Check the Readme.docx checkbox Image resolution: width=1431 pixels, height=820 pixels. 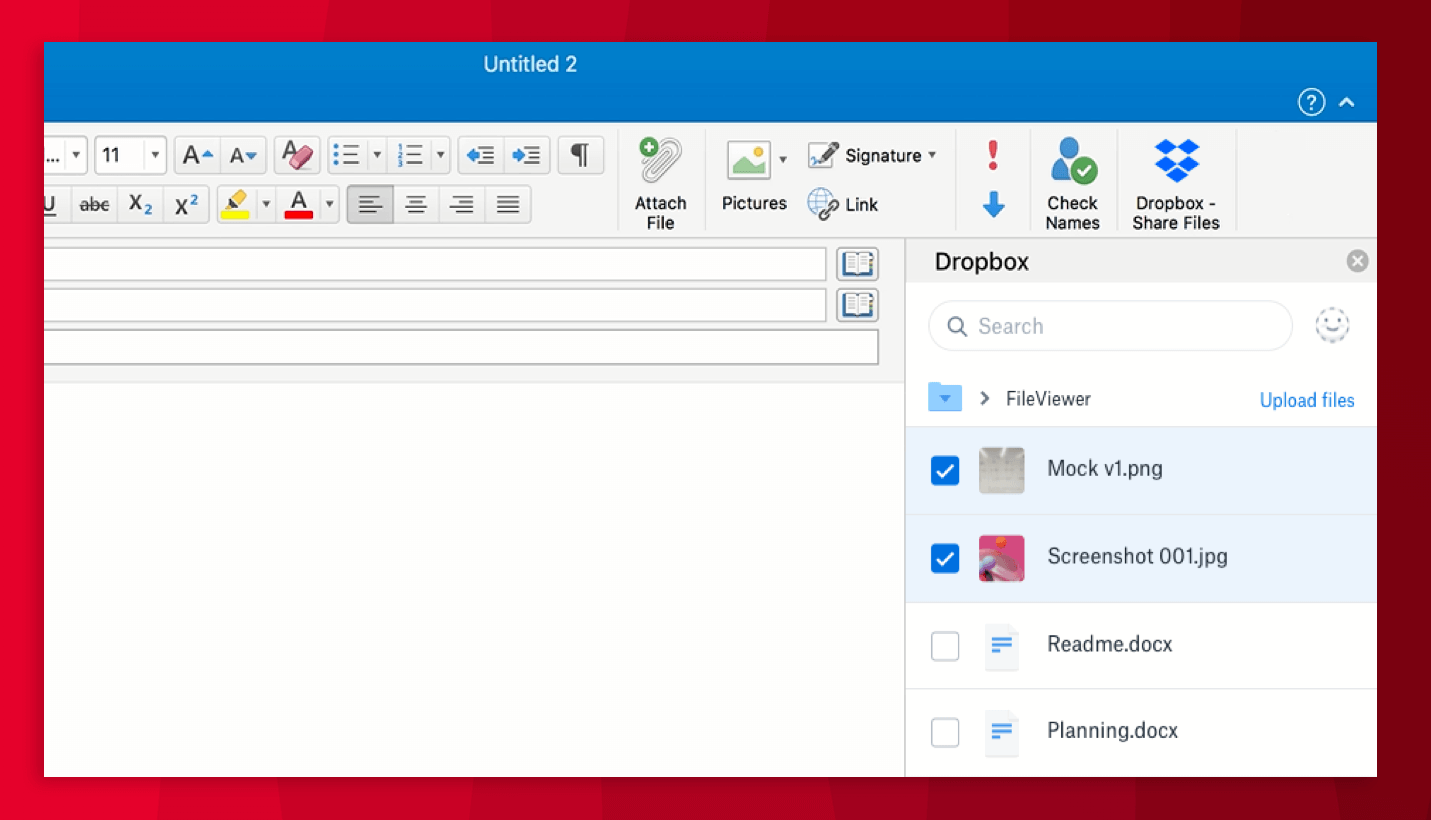click(944, 646)
